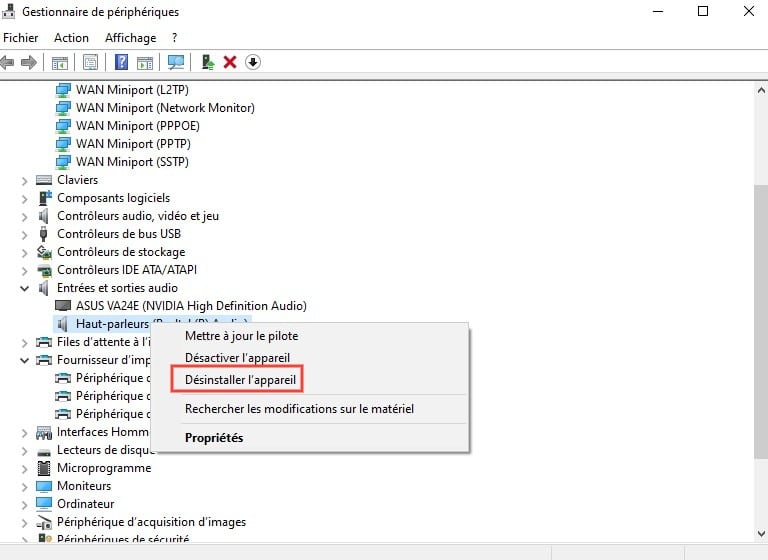Image resolution: width=768 pixels, height=560 pixels.
Task: Scan for hardware changes monitor icon
Action: coord(176,62)
